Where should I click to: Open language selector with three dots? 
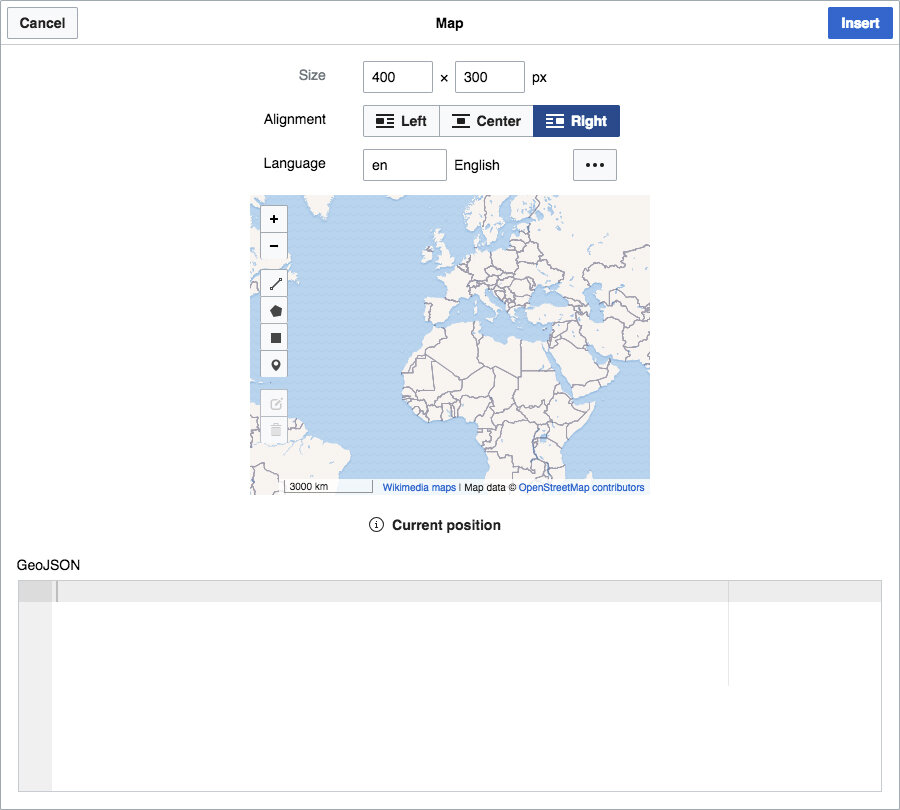(595, 165)
